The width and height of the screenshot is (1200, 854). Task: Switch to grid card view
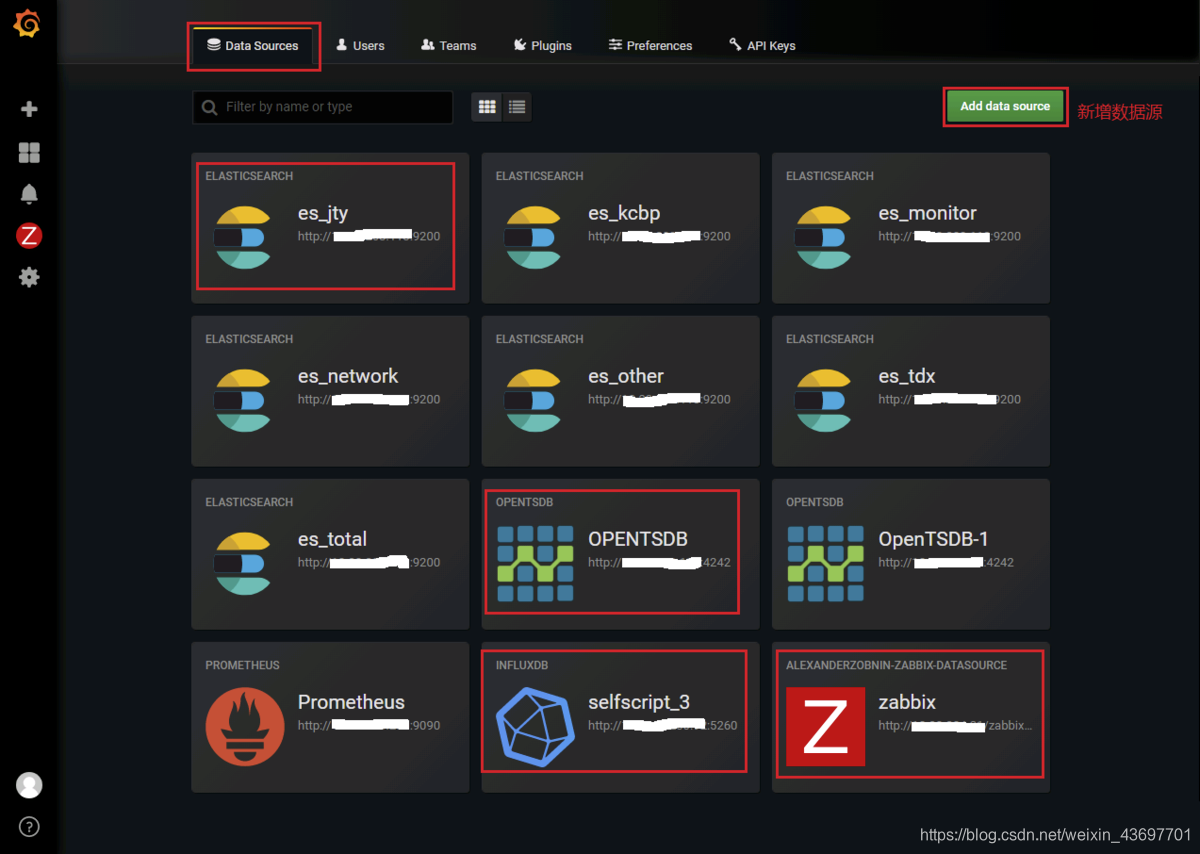(487, 107)
